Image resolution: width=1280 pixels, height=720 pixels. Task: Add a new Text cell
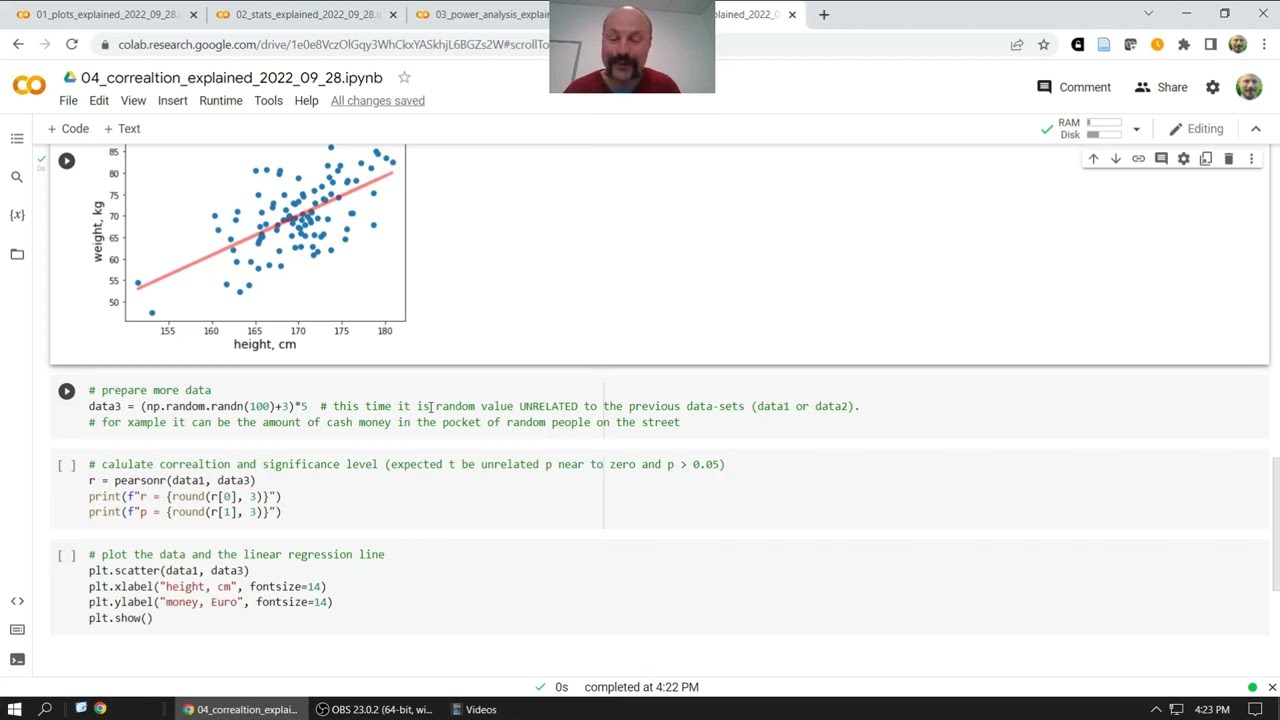point(122,129)
